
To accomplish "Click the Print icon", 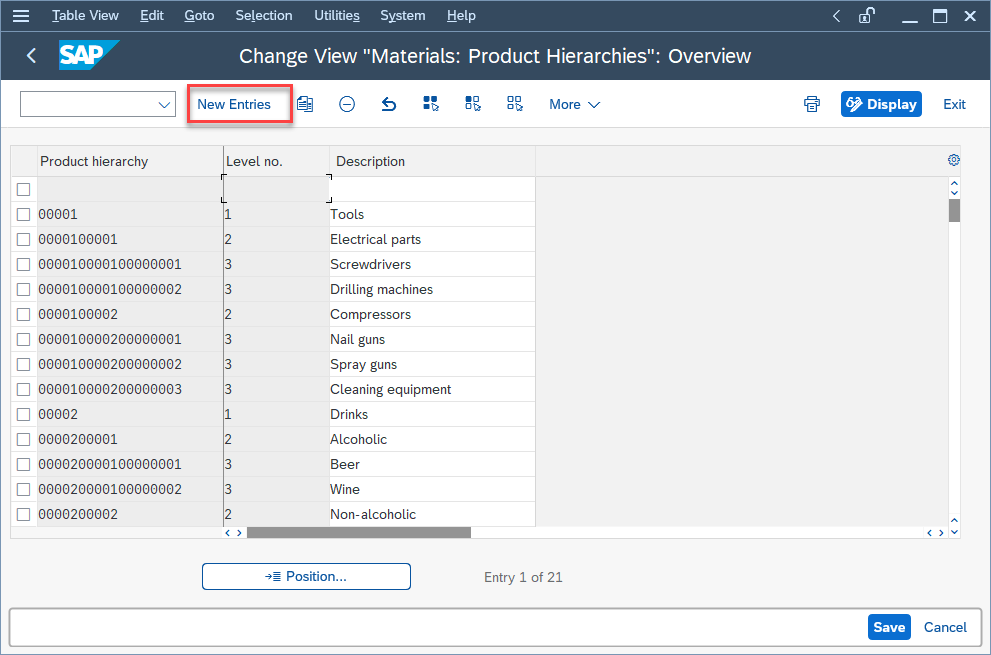I will tap(811, 104).
